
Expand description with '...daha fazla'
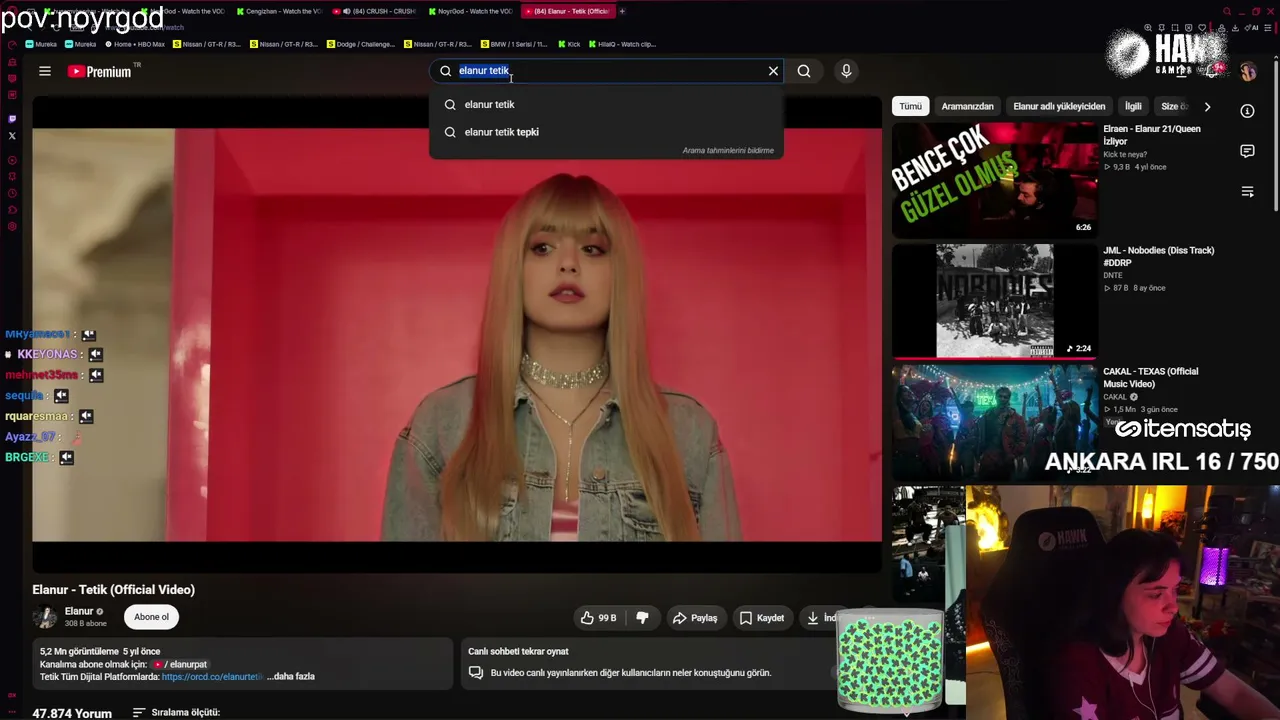pos(291,677)
